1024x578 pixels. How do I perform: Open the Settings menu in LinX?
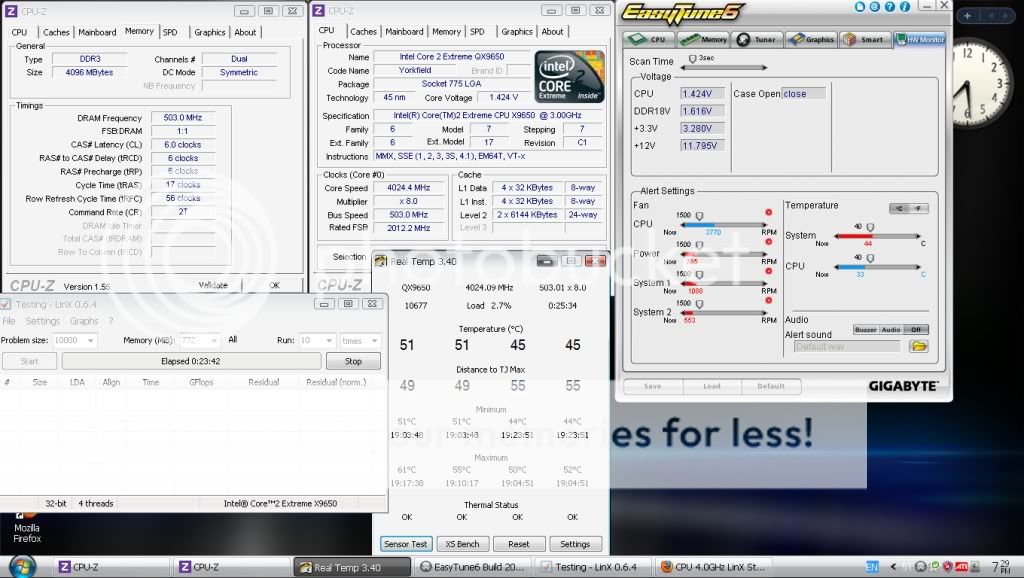click(x=43, y=321)
